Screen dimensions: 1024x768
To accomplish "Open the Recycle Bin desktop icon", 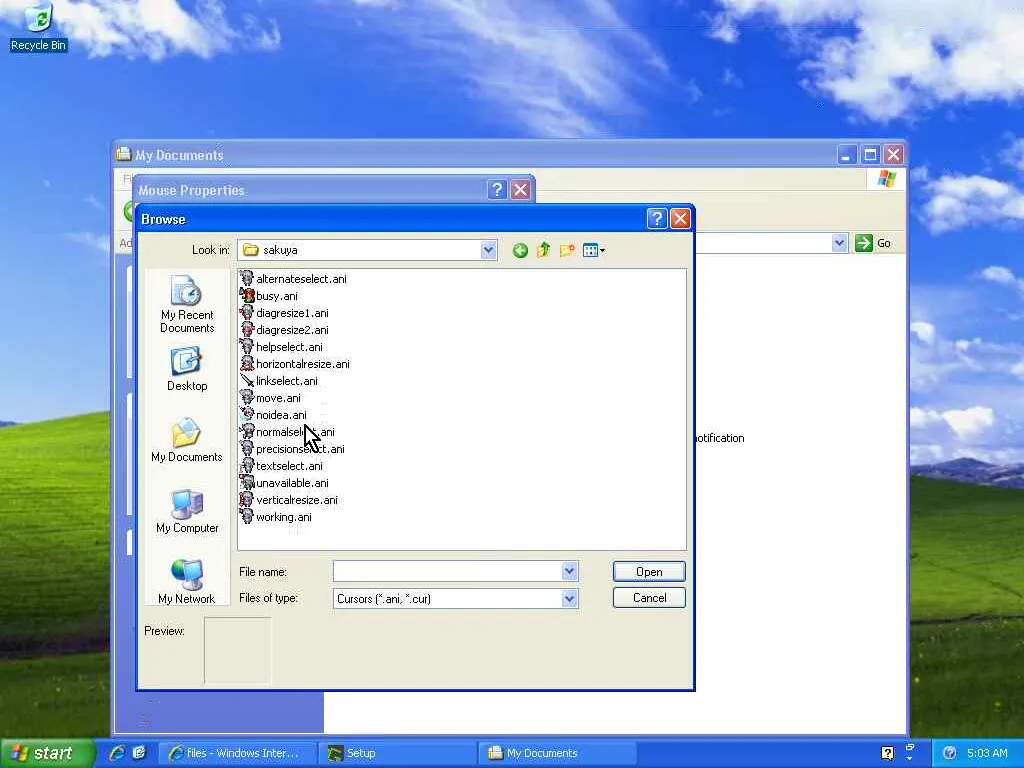I will tap(39, 27).
